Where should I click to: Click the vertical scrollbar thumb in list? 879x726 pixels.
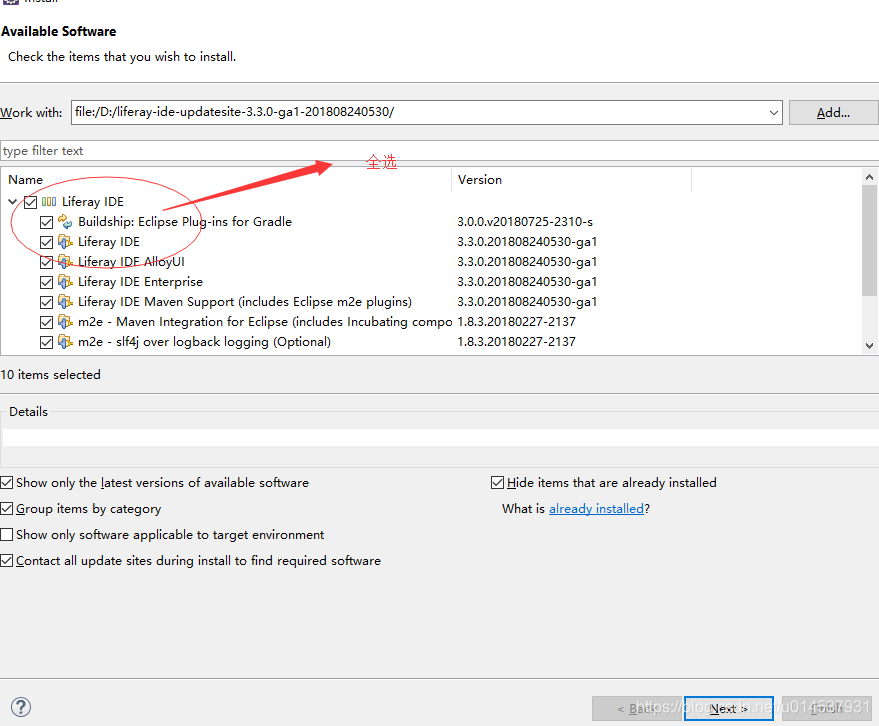pos(869,240)
